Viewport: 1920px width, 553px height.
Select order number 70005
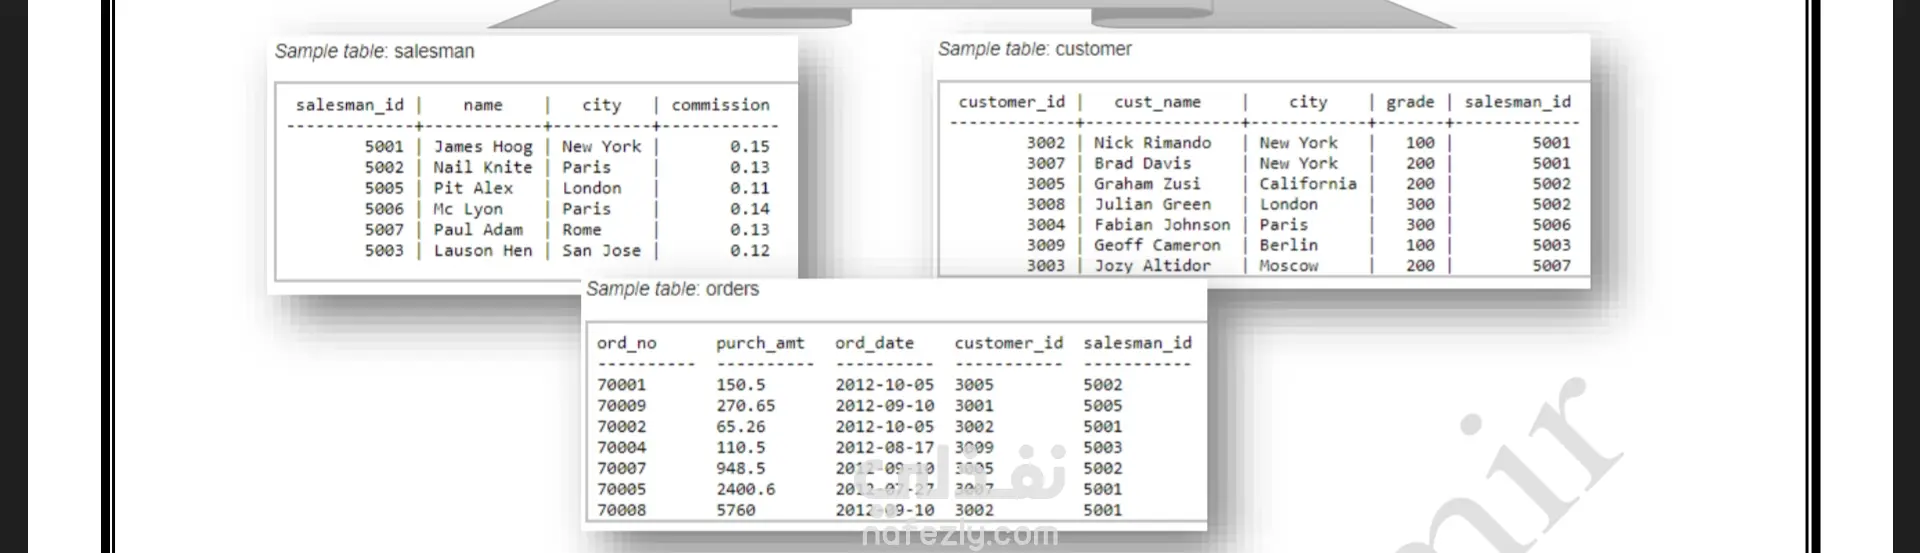(621, 490)
